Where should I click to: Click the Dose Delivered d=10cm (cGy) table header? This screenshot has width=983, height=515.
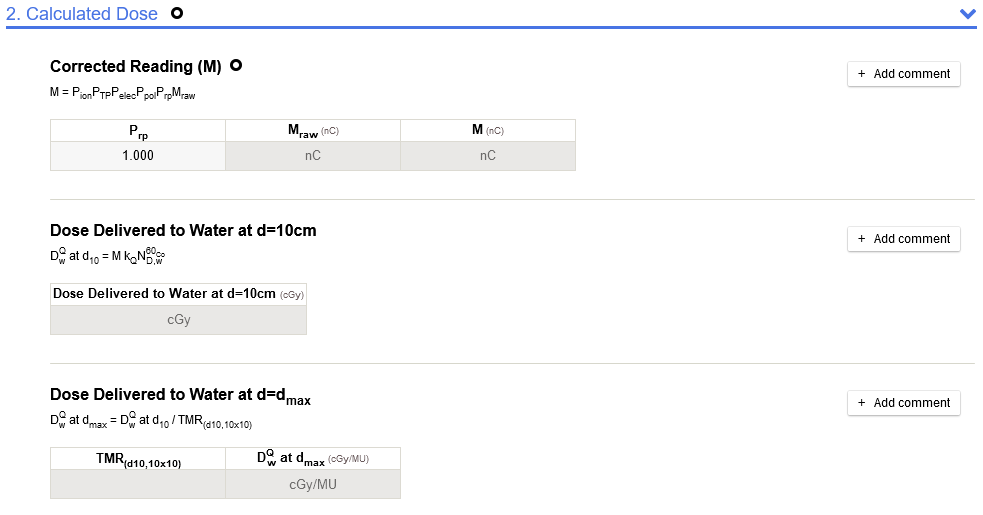click(179, 294)
